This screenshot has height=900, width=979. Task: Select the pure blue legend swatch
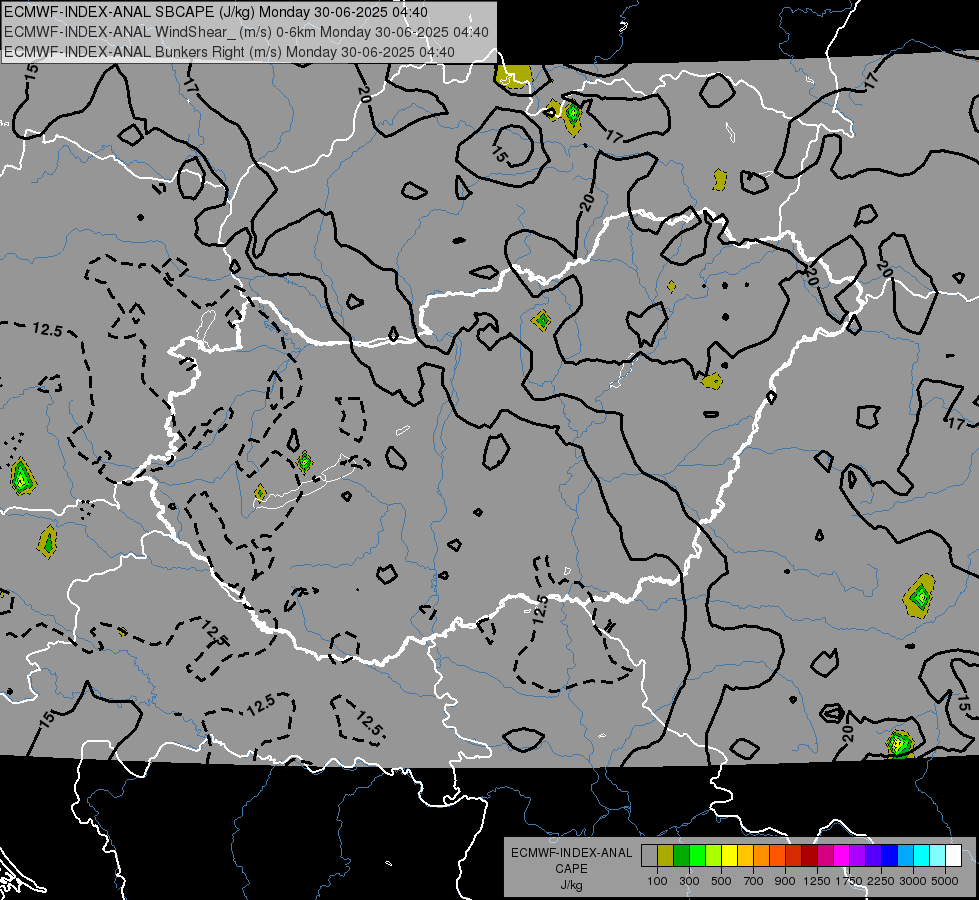[889, 855]
